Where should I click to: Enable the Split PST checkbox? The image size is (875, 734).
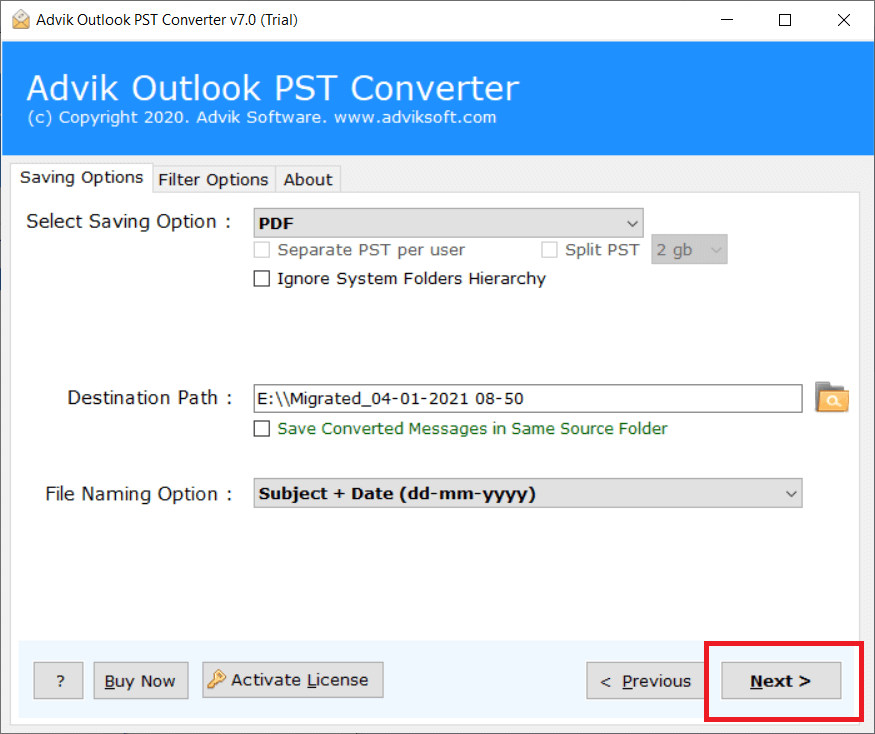[549, 250]
